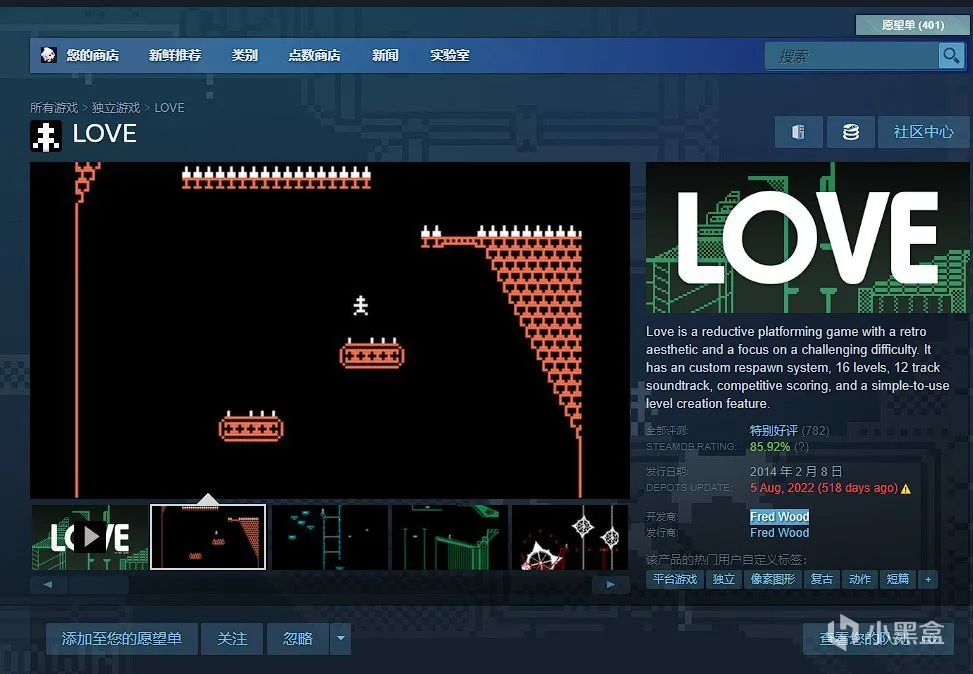Open the 新闻 menu item
Screen dimensions: 973x674
pos(385,55)
